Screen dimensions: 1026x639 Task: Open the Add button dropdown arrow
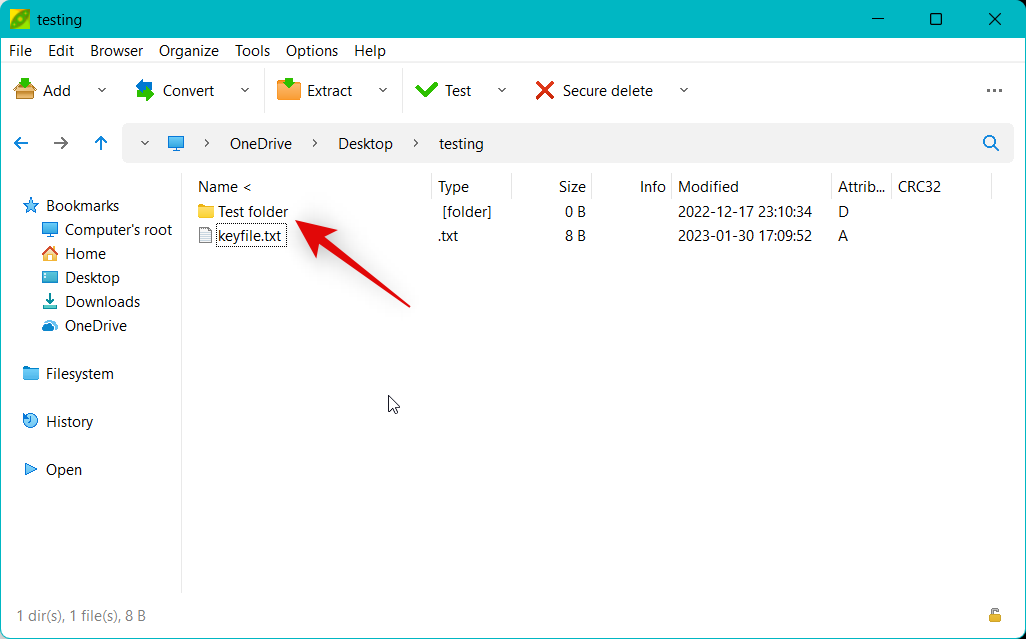click(102, 90)
